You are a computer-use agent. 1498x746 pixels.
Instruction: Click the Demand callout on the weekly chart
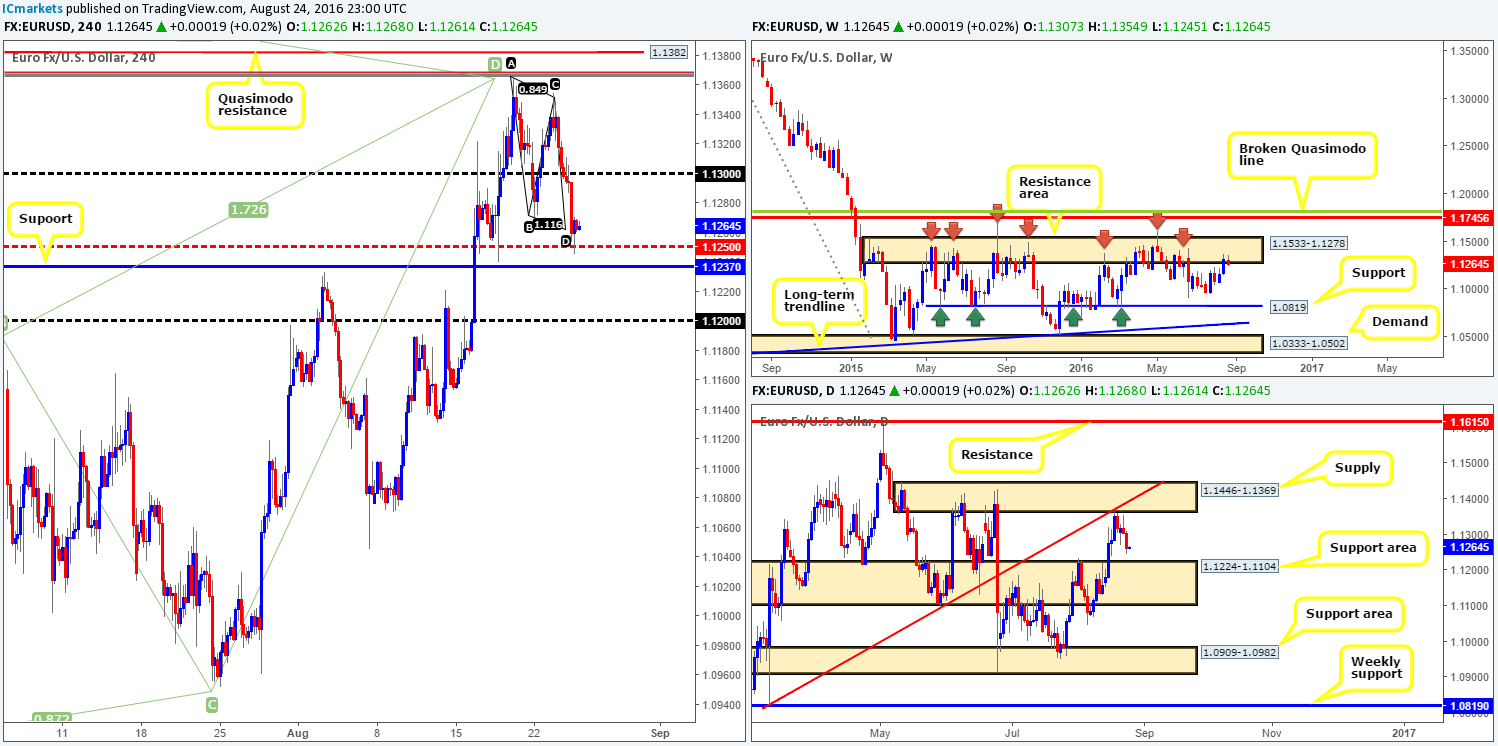coord(1402,322)
